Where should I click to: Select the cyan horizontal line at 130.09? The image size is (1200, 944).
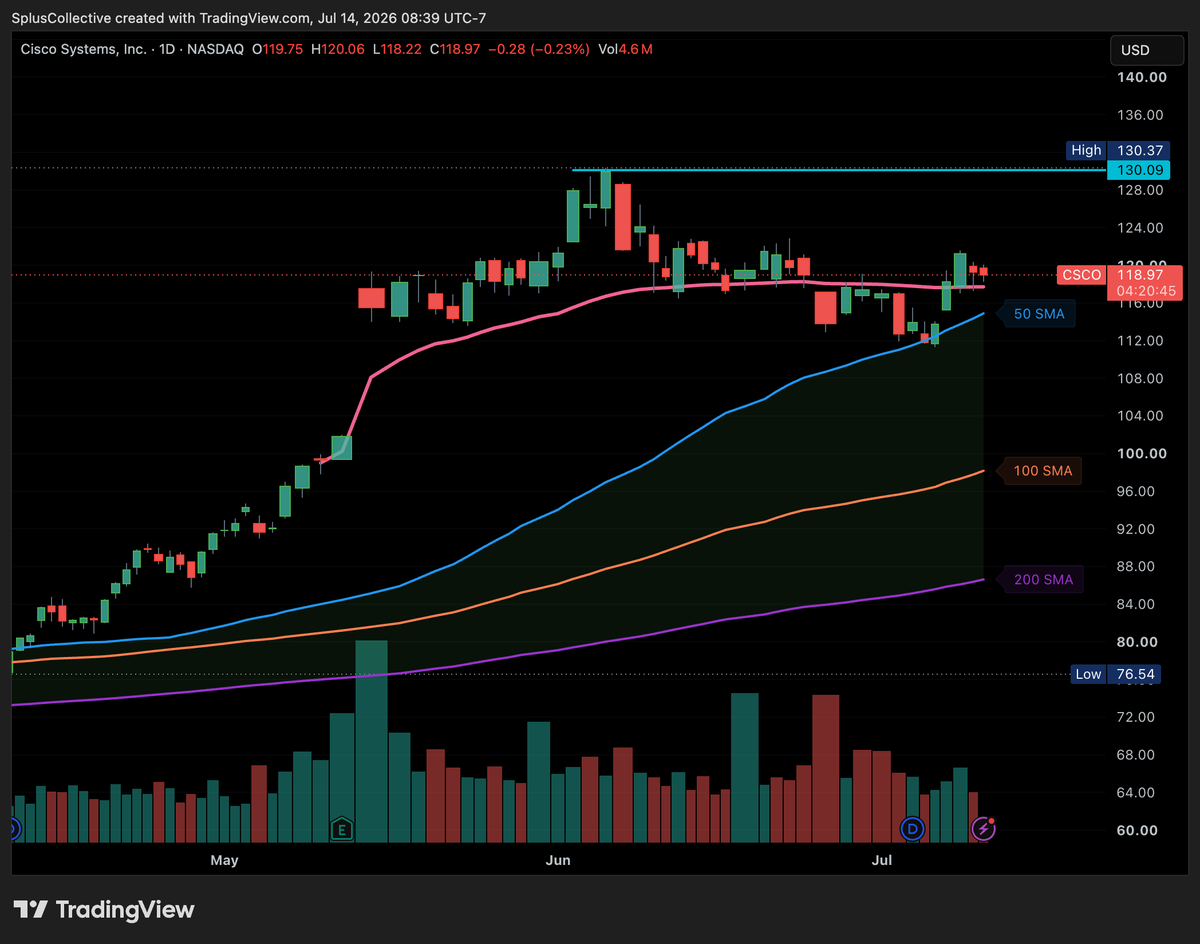840,170
